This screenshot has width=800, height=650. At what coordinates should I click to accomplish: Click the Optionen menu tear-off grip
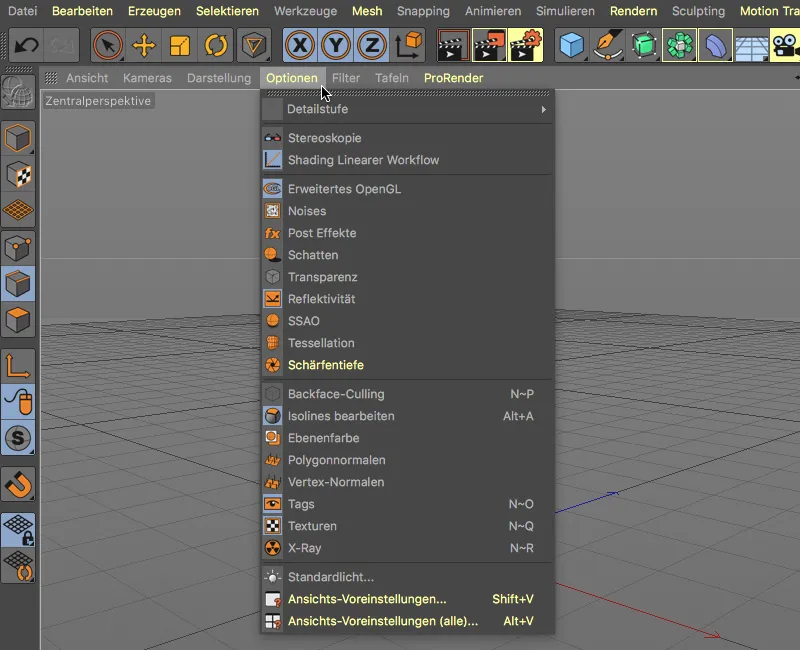pyautogui.click(x=408, y=93)
